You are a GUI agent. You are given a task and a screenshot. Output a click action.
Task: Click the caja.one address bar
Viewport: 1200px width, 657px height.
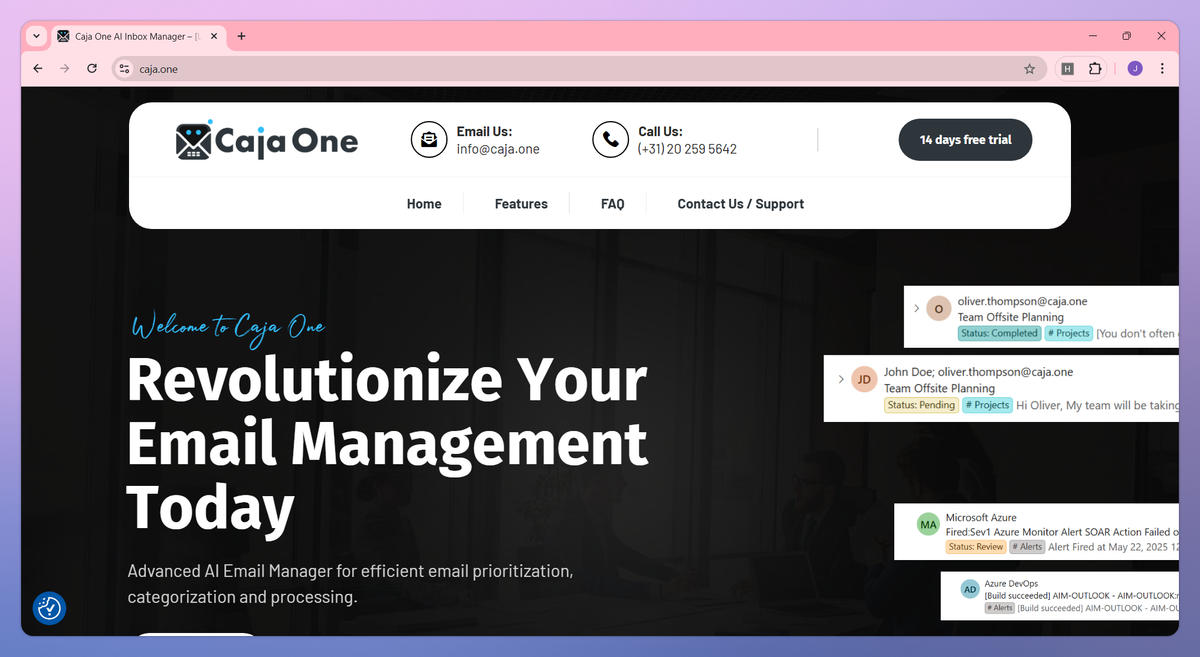click(580, 69)
